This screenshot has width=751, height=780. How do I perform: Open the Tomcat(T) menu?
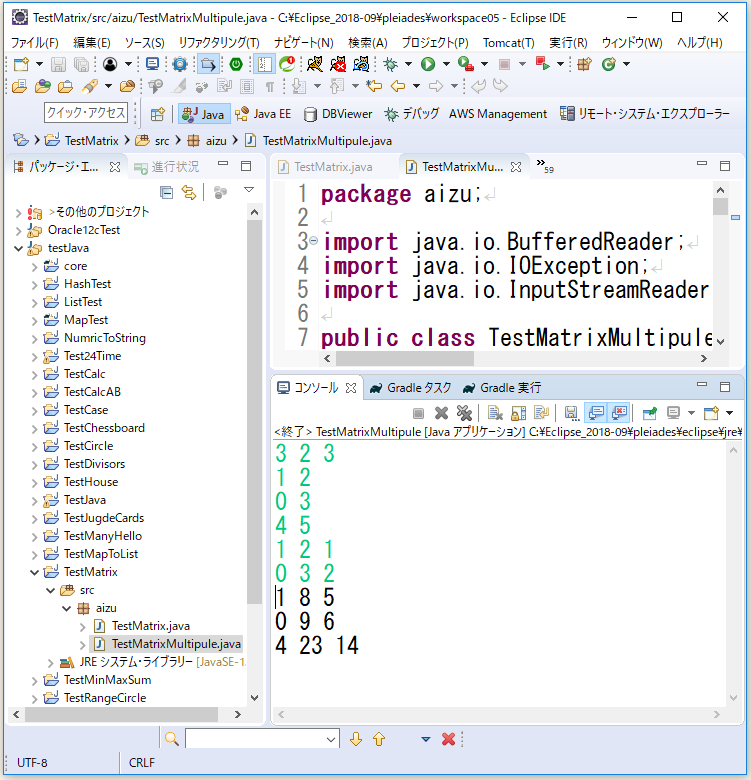[508, 43]
